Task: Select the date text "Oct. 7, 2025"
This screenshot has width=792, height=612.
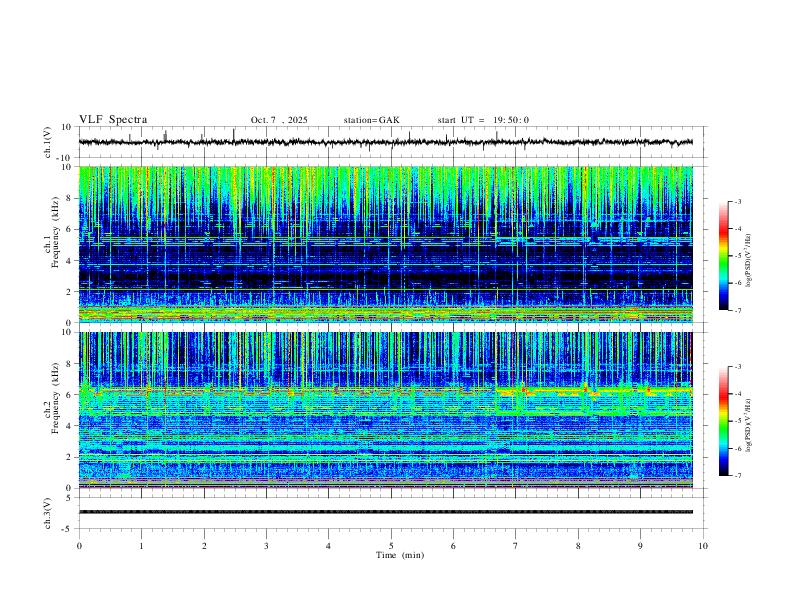Action: coord(279,120)
